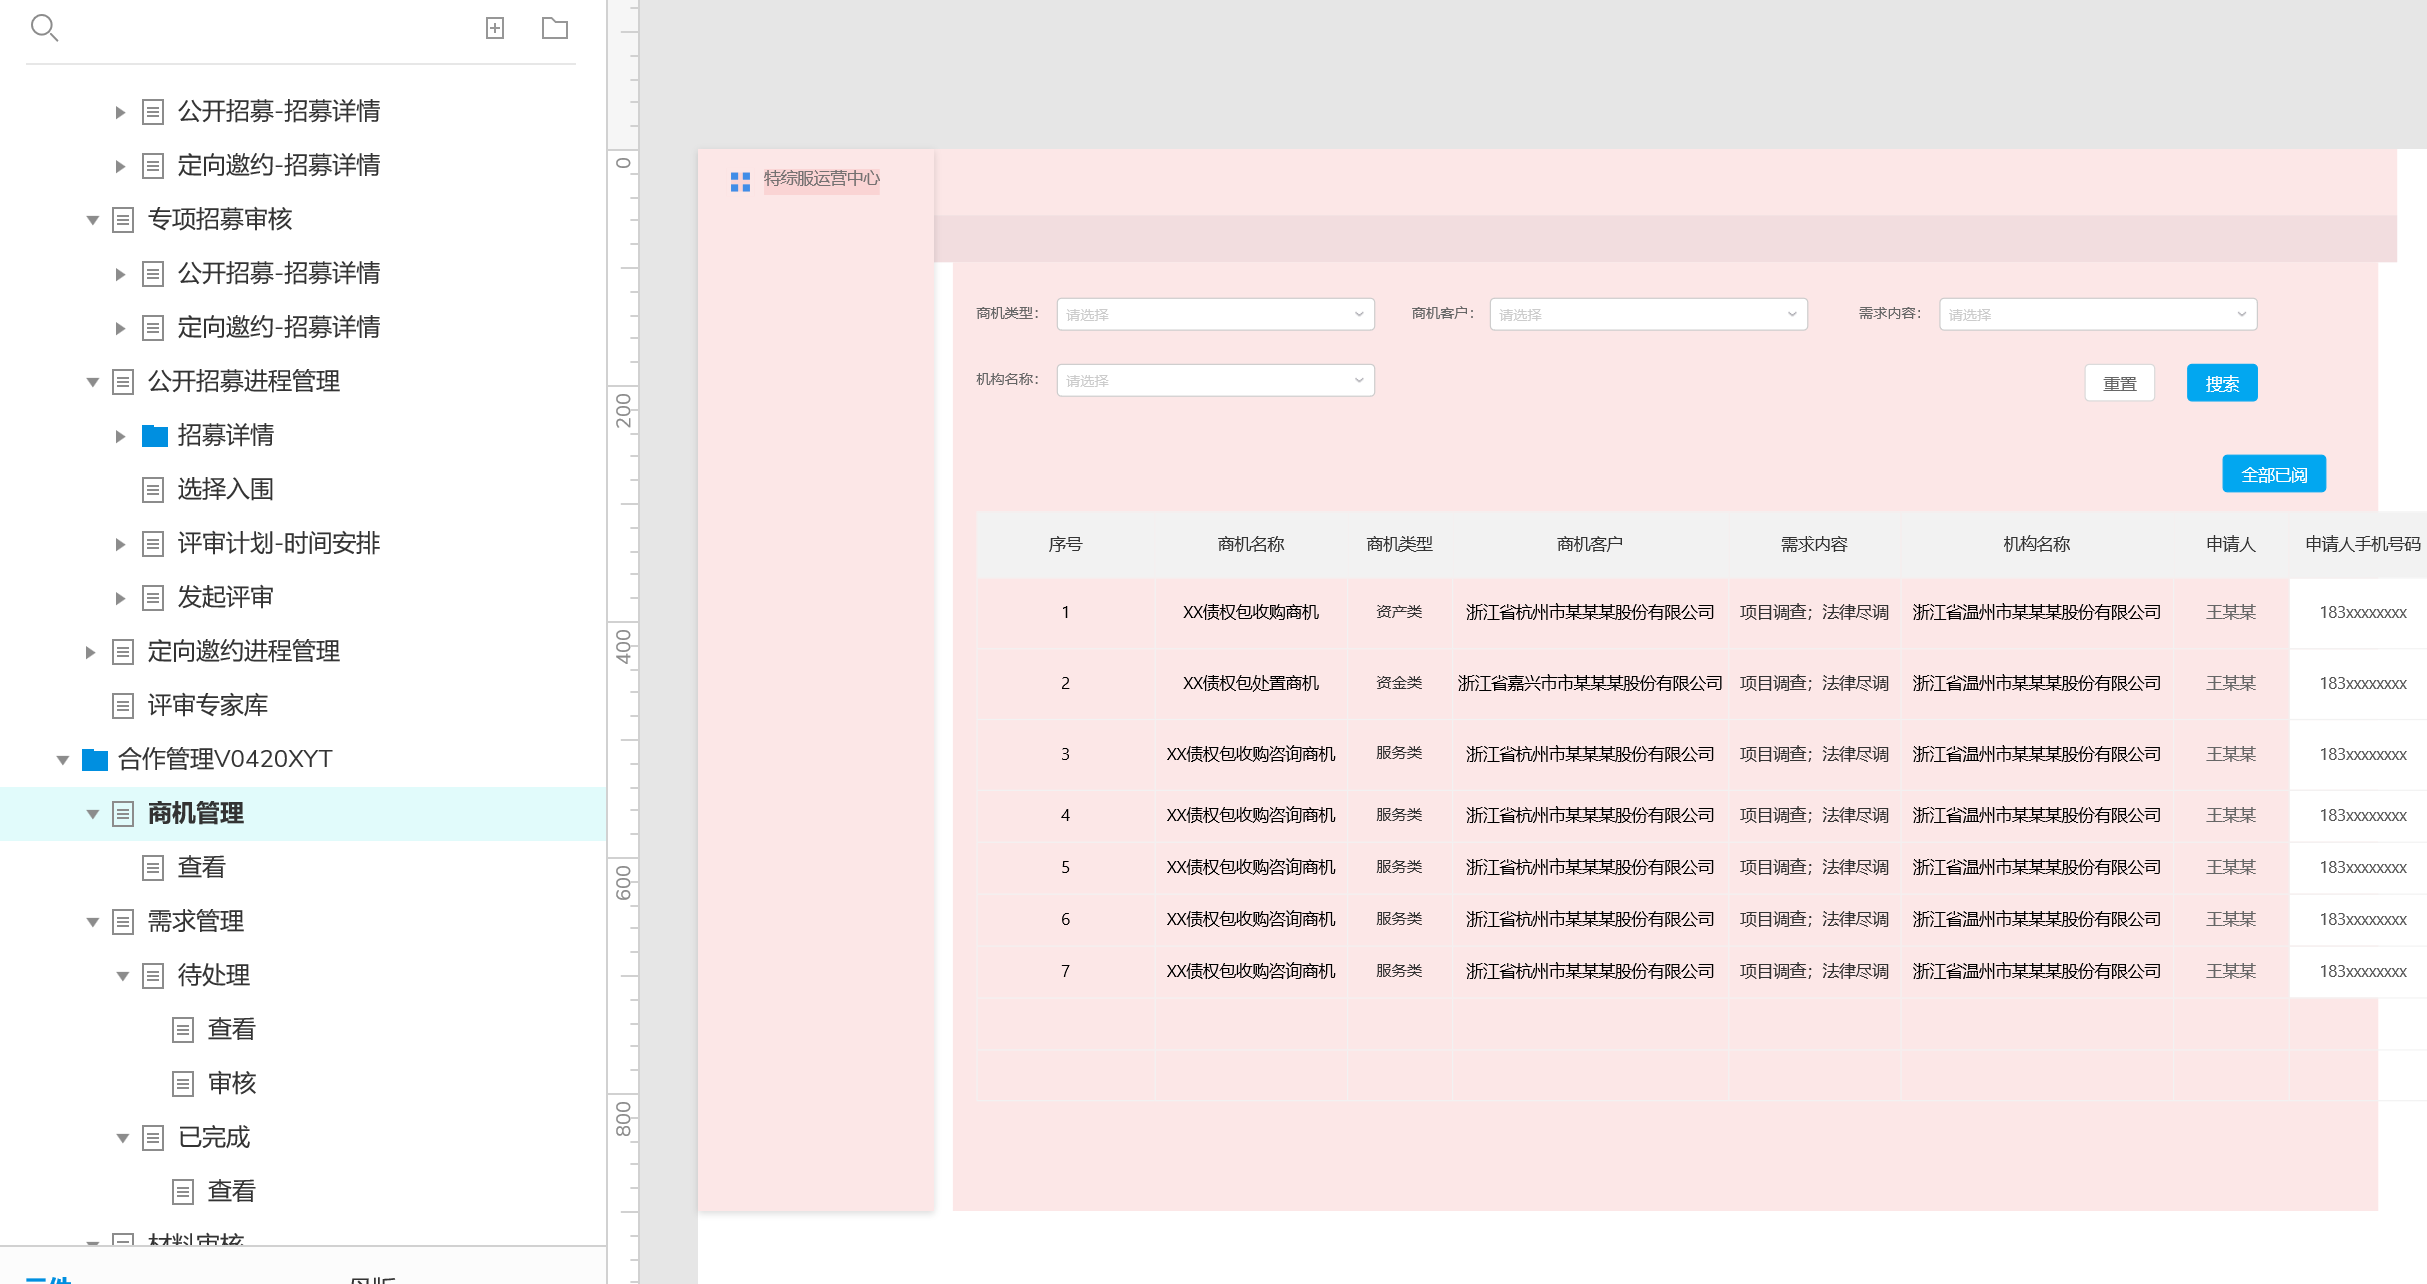Click the search magnifier icon in pages panel
Image resolution: width=2427 pixels, height=1284 pixels.
coord(44,28)
